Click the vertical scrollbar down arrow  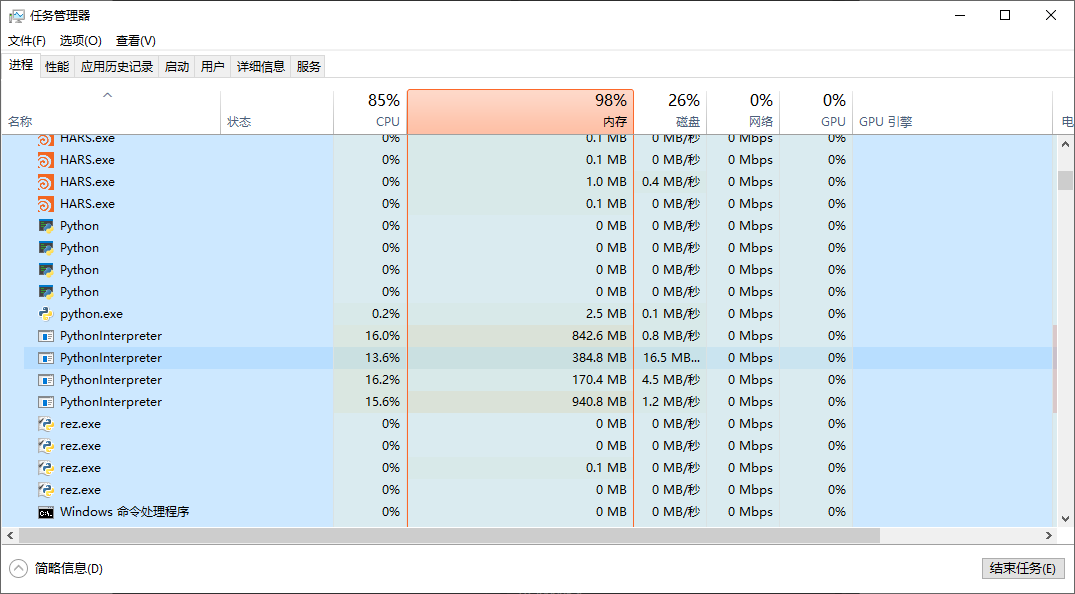click(1065, 520)
